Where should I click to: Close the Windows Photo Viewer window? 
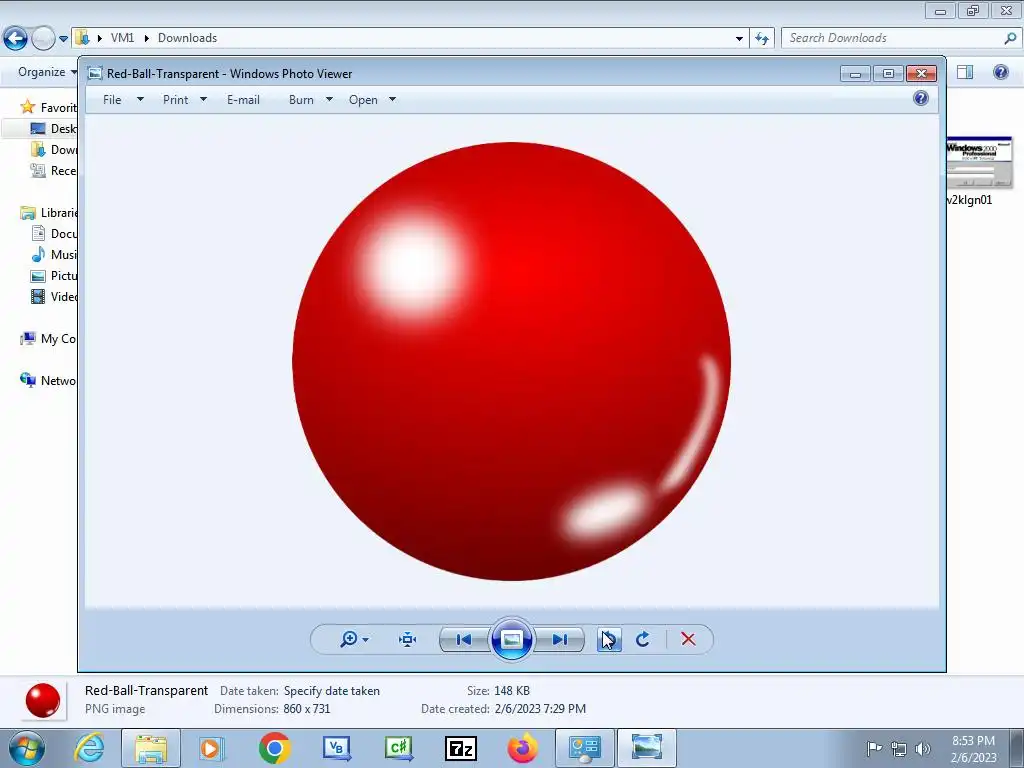pyautogui.click(x=921, y=74)
